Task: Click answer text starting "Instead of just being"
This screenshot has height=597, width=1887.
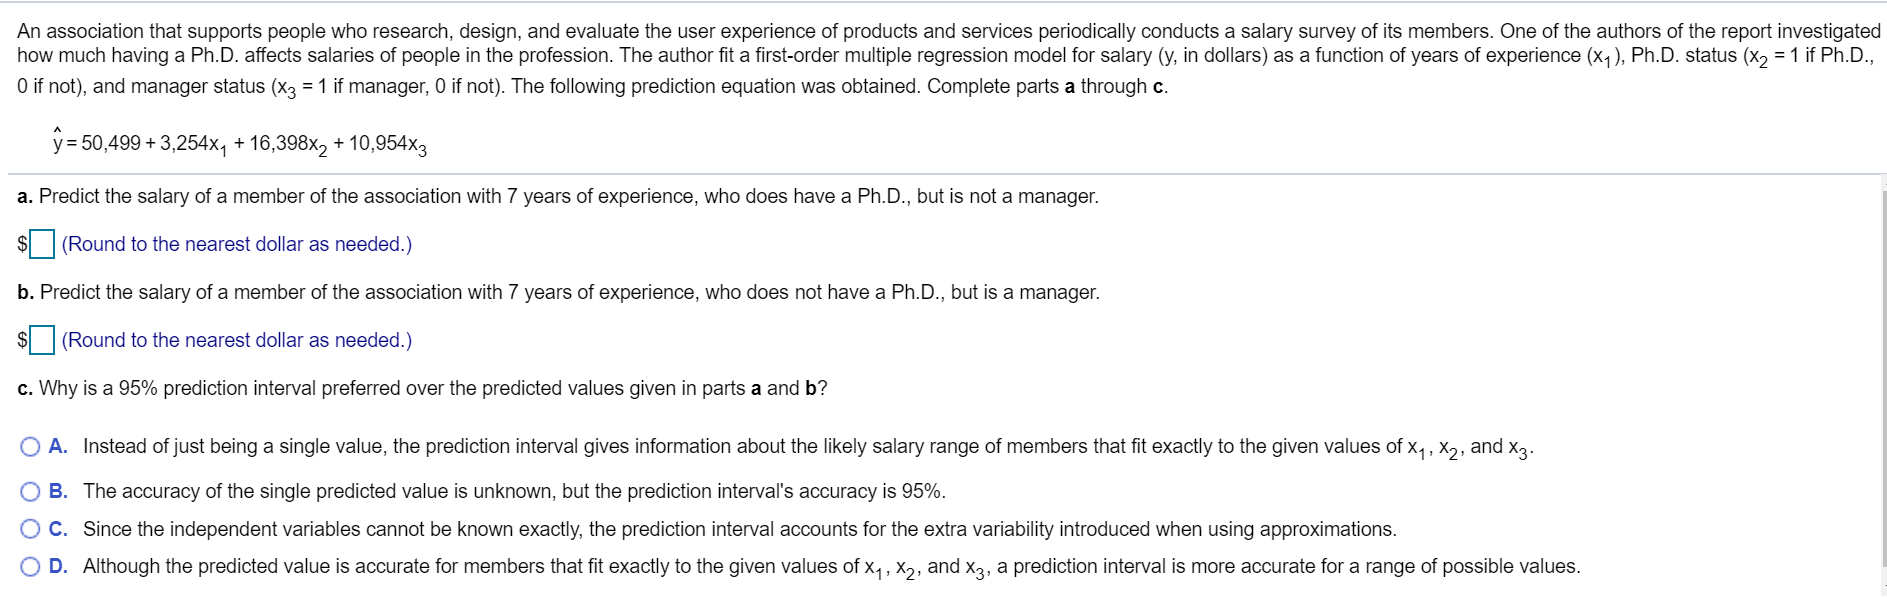Action: click(x=808, y=448)
